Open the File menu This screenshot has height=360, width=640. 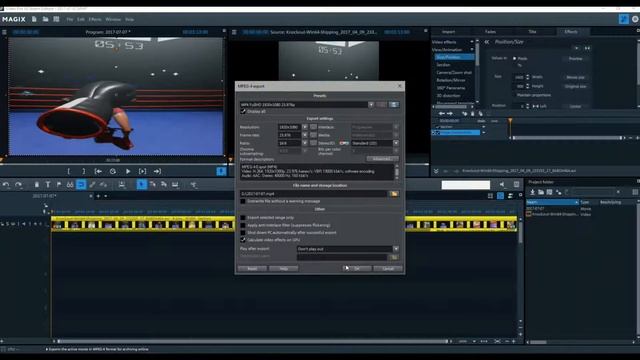(x=70, y=19)
